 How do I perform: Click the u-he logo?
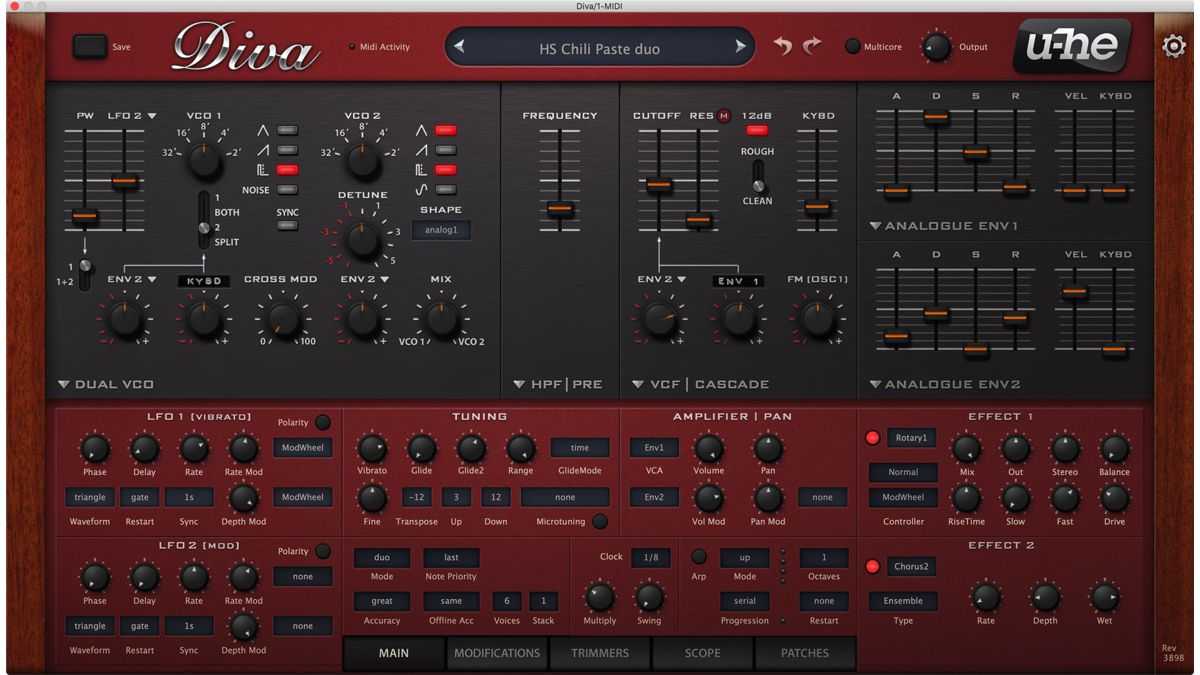click(x=1071, y=45)
